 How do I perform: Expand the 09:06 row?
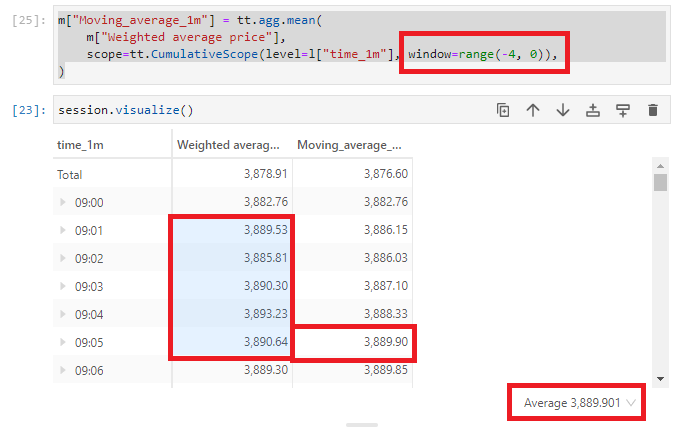(x=63, y=370)
